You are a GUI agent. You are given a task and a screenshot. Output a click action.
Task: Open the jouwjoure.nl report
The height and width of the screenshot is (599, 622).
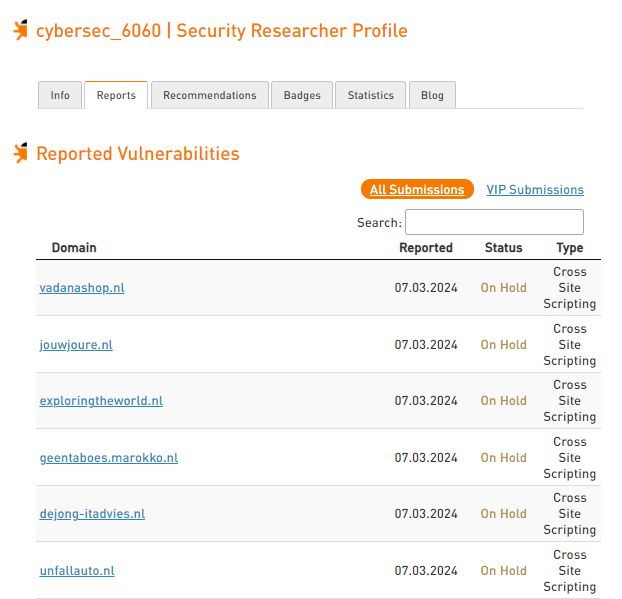click(x=76, y=345)
